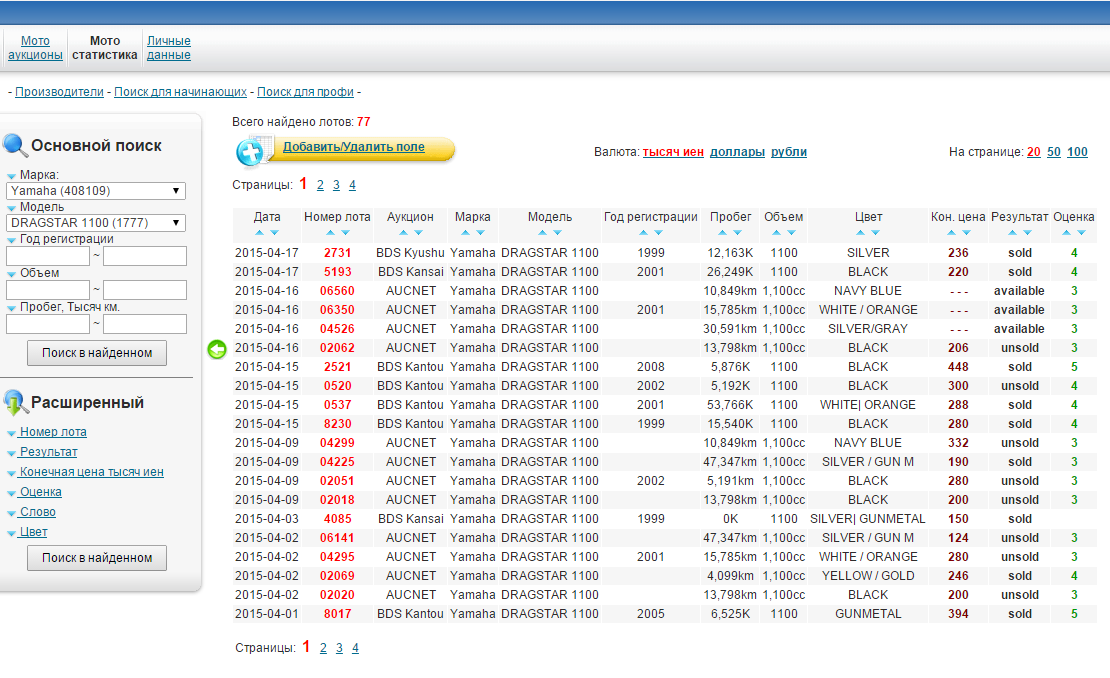
Task: Sort Пробег column ascending
Action: click(722, 233)
